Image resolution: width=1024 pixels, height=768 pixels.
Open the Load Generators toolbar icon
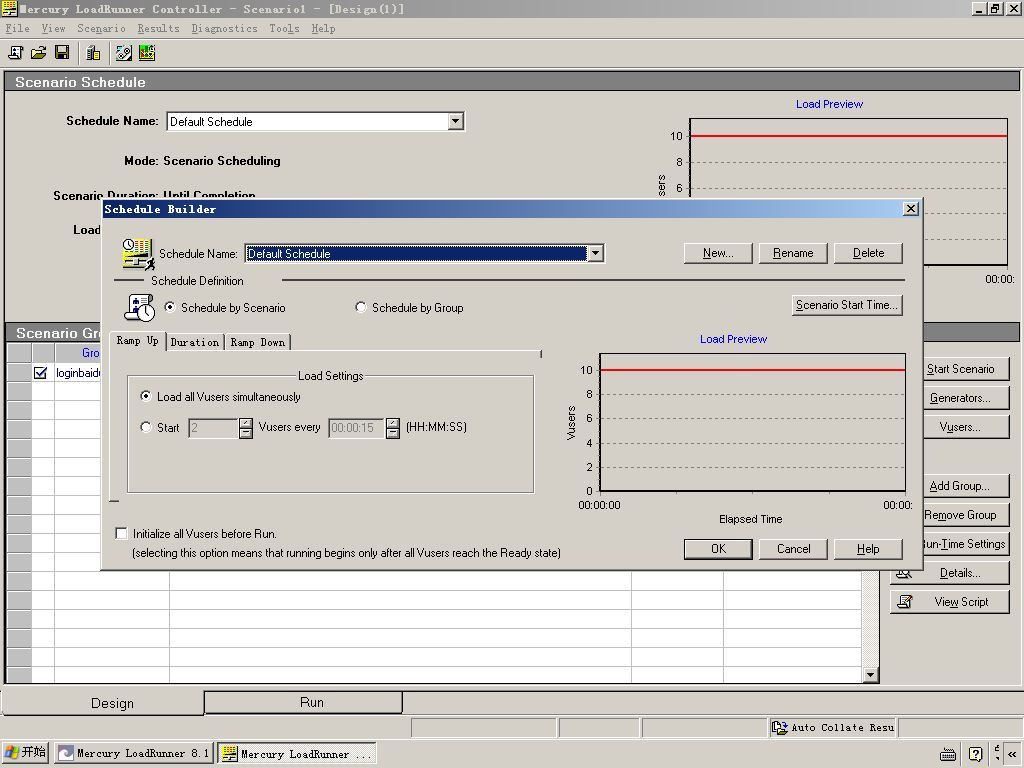[93, 52]
